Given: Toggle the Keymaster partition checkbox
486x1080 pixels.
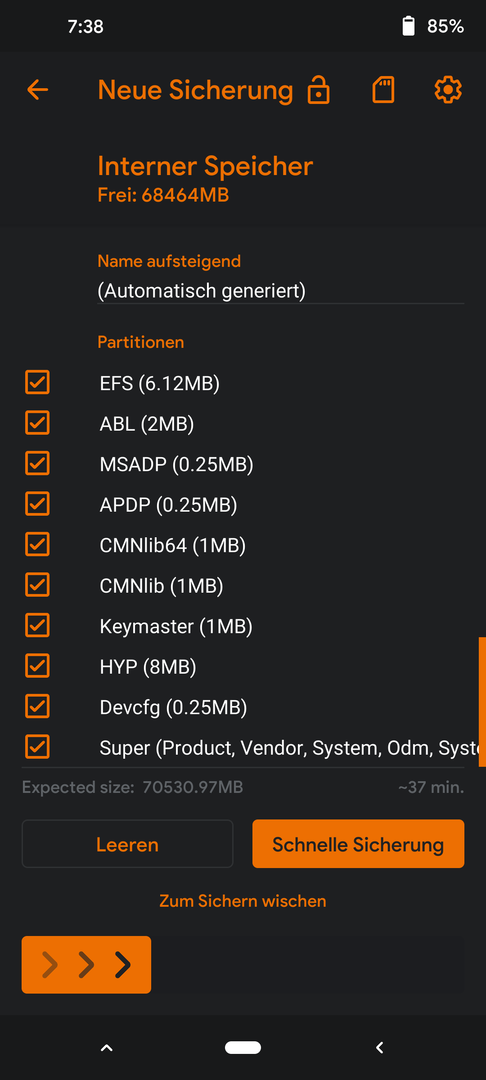Looking at the screenshot, I should [37, 625].
